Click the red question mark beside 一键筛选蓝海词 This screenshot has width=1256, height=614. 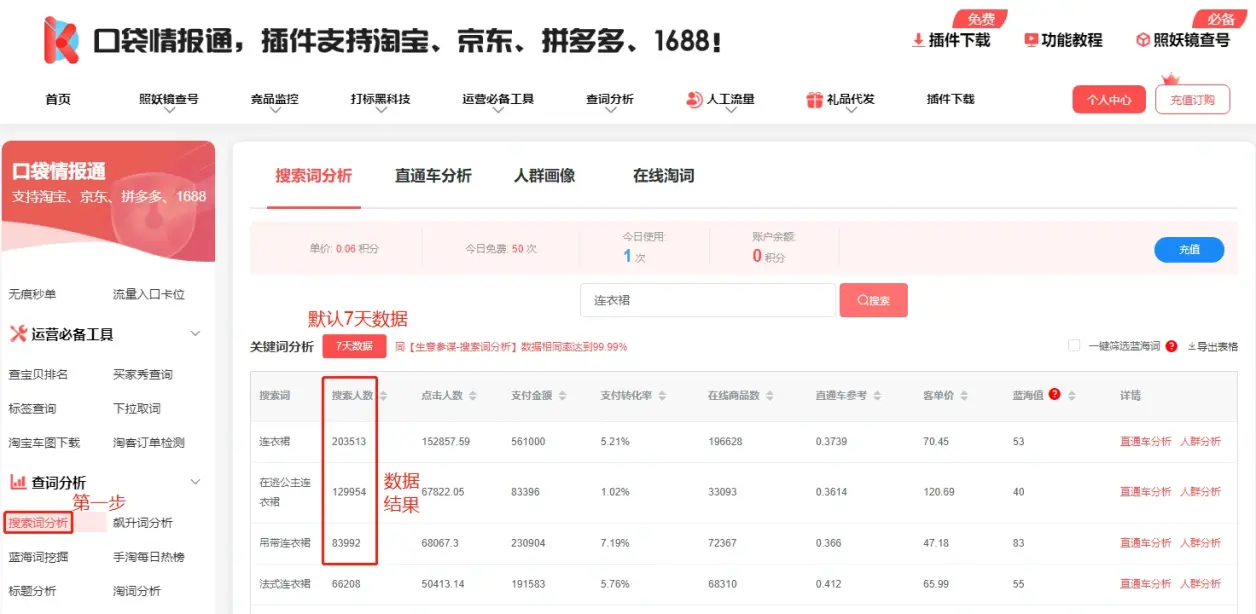(1171, 346)
